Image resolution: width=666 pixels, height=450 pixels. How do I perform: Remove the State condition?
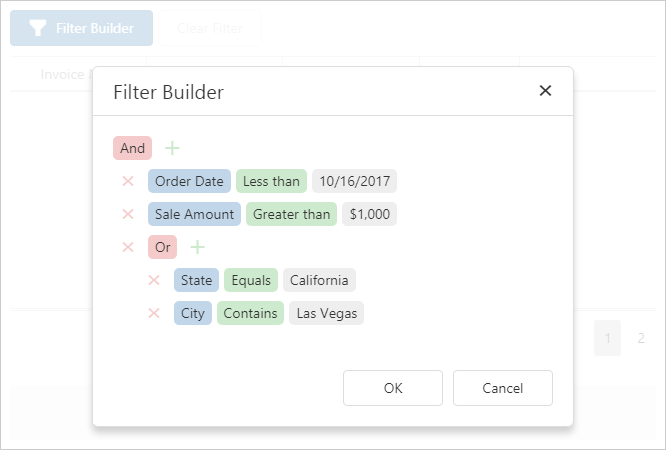tap(154, 280)
